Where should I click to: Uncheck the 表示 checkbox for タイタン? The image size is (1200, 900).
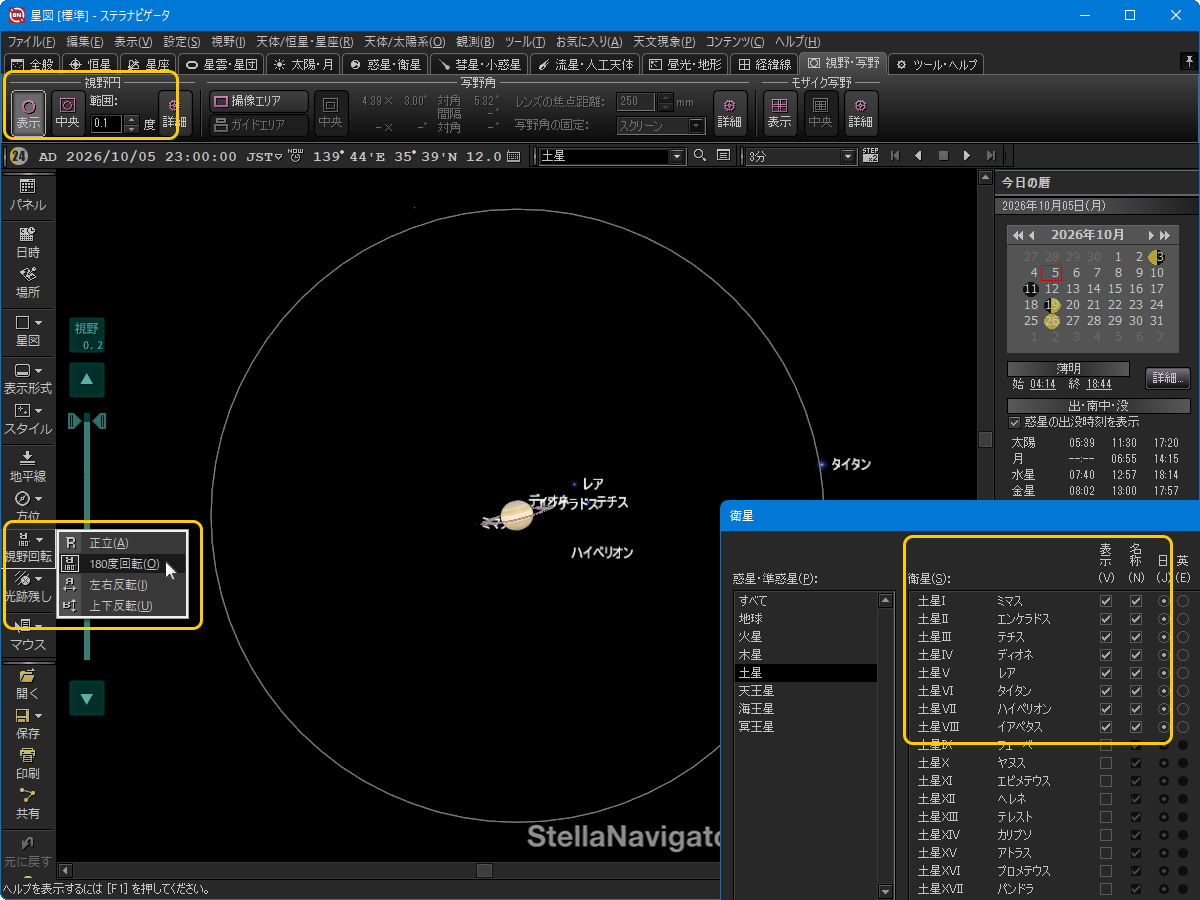1105,691
